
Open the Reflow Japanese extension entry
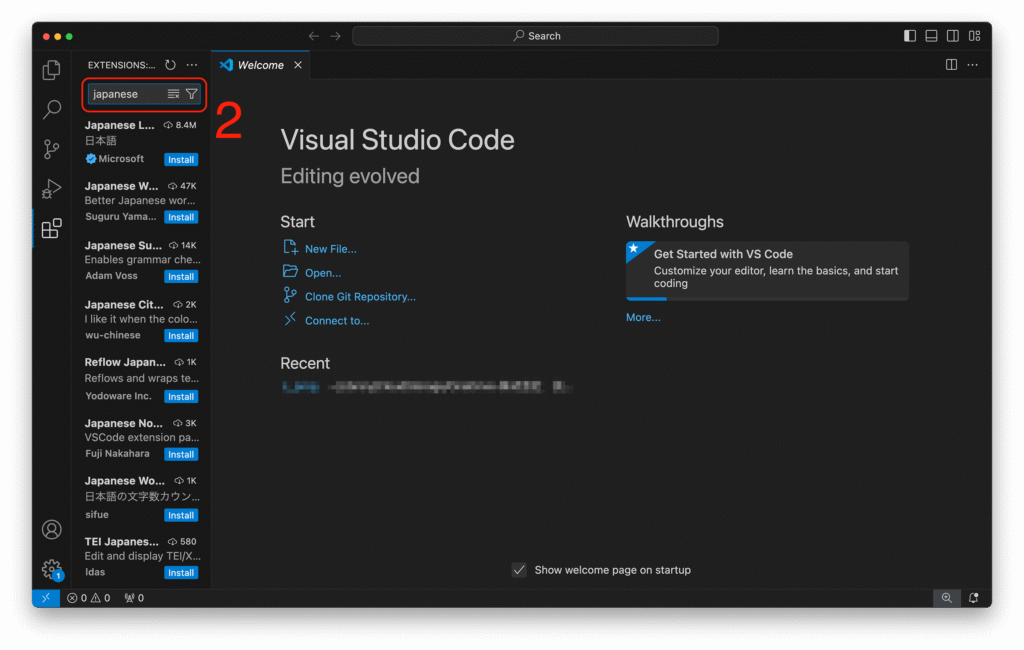[142, 379]
